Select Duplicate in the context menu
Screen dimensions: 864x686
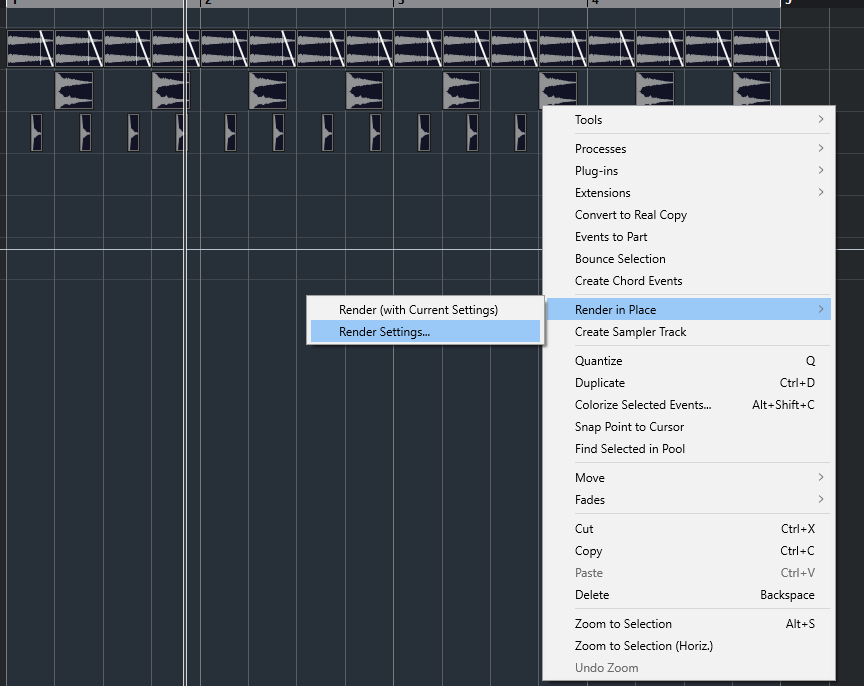tap(600, 383)
